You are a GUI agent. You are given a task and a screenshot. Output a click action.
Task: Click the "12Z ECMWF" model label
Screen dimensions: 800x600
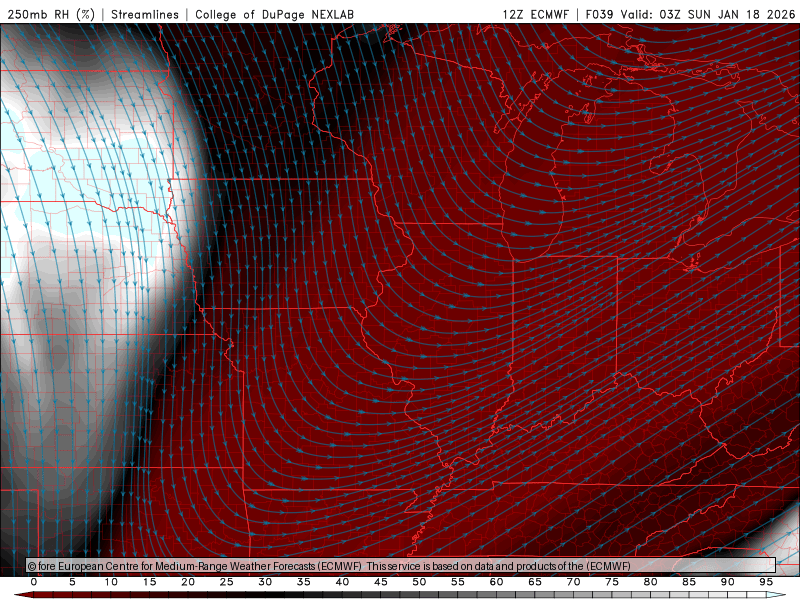535,14
